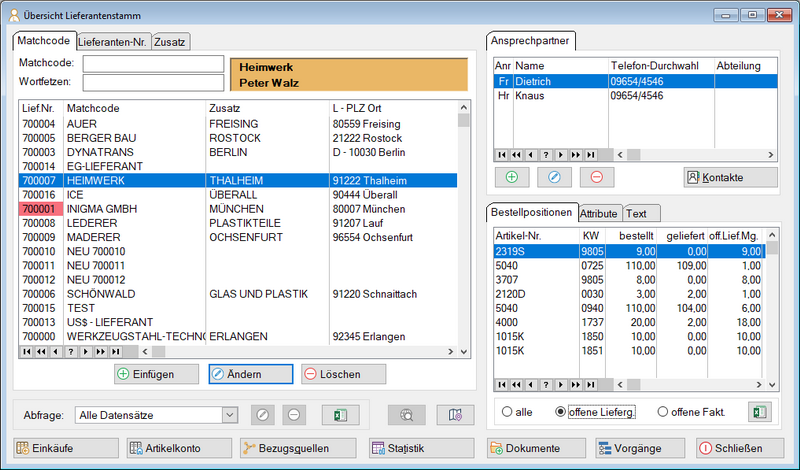Click the blue edit icon under Ansprechpartner

pos(554,177)
